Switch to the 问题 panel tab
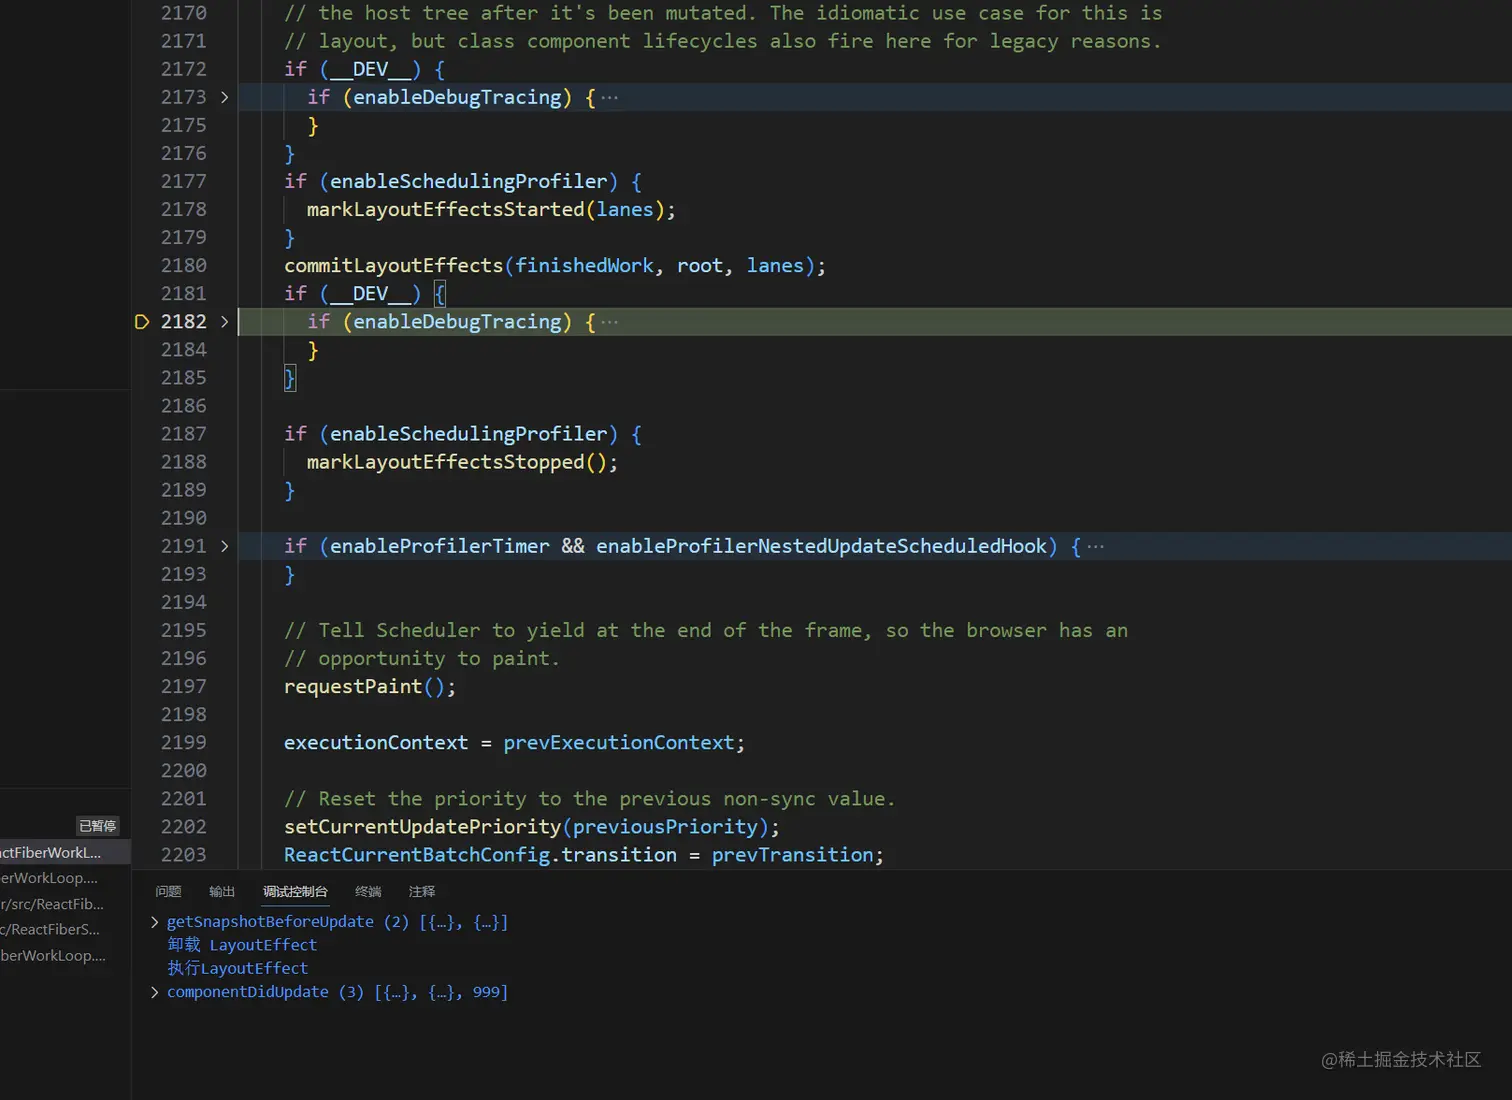1512x1100 pixels. (x=168, y=891)
